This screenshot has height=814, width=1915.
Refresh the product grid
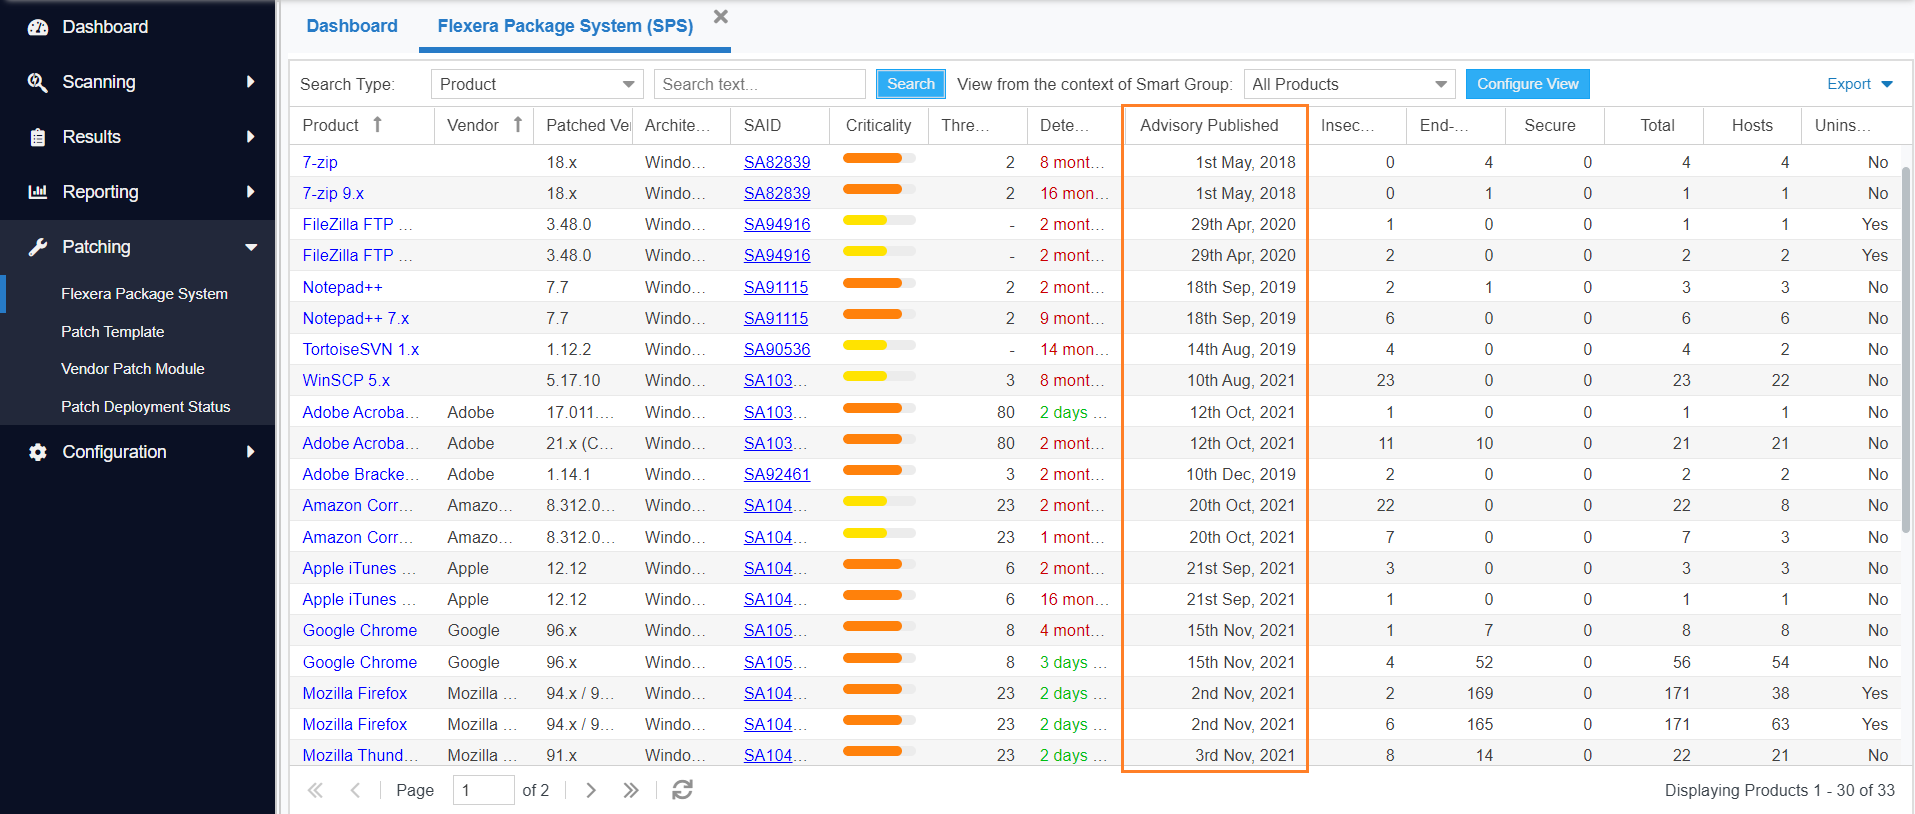coord(682,790)
